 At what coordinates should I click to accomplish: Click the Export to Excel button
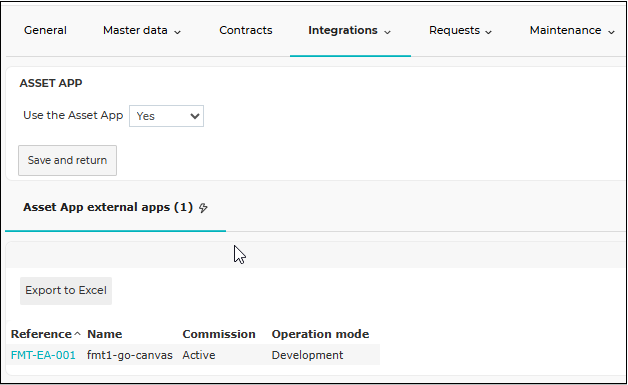click(x=66, y=290)
